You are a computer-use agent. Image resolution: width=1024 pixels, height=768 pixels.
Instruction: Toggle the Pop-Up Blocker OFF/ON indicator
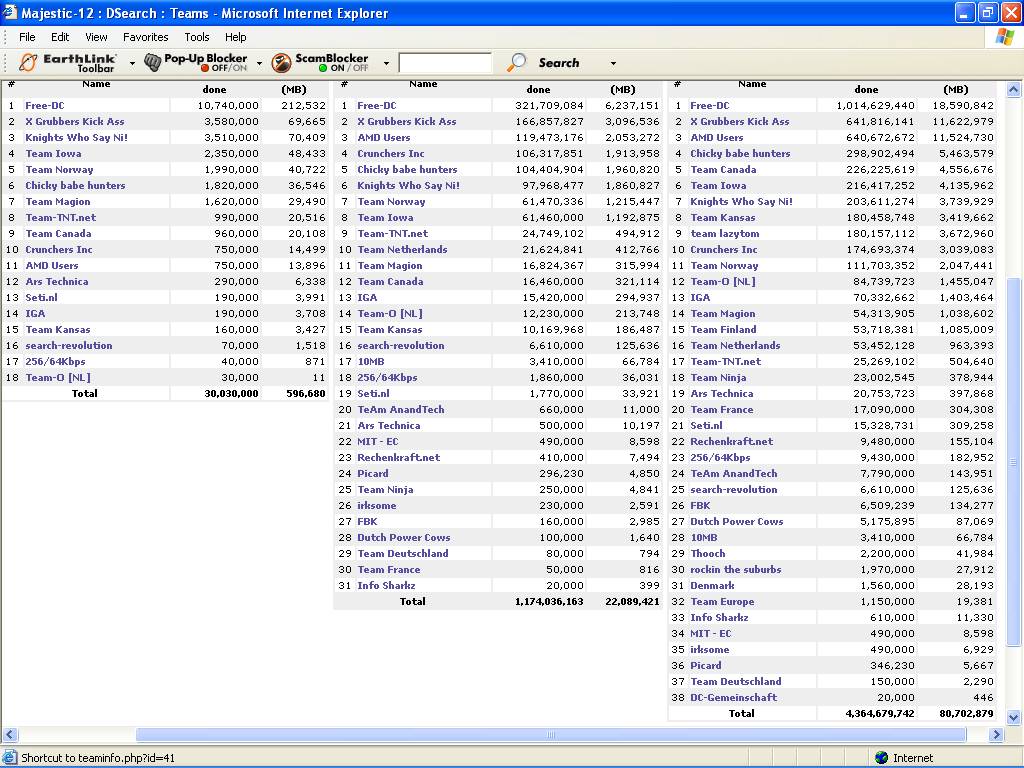tap(224, 68)
